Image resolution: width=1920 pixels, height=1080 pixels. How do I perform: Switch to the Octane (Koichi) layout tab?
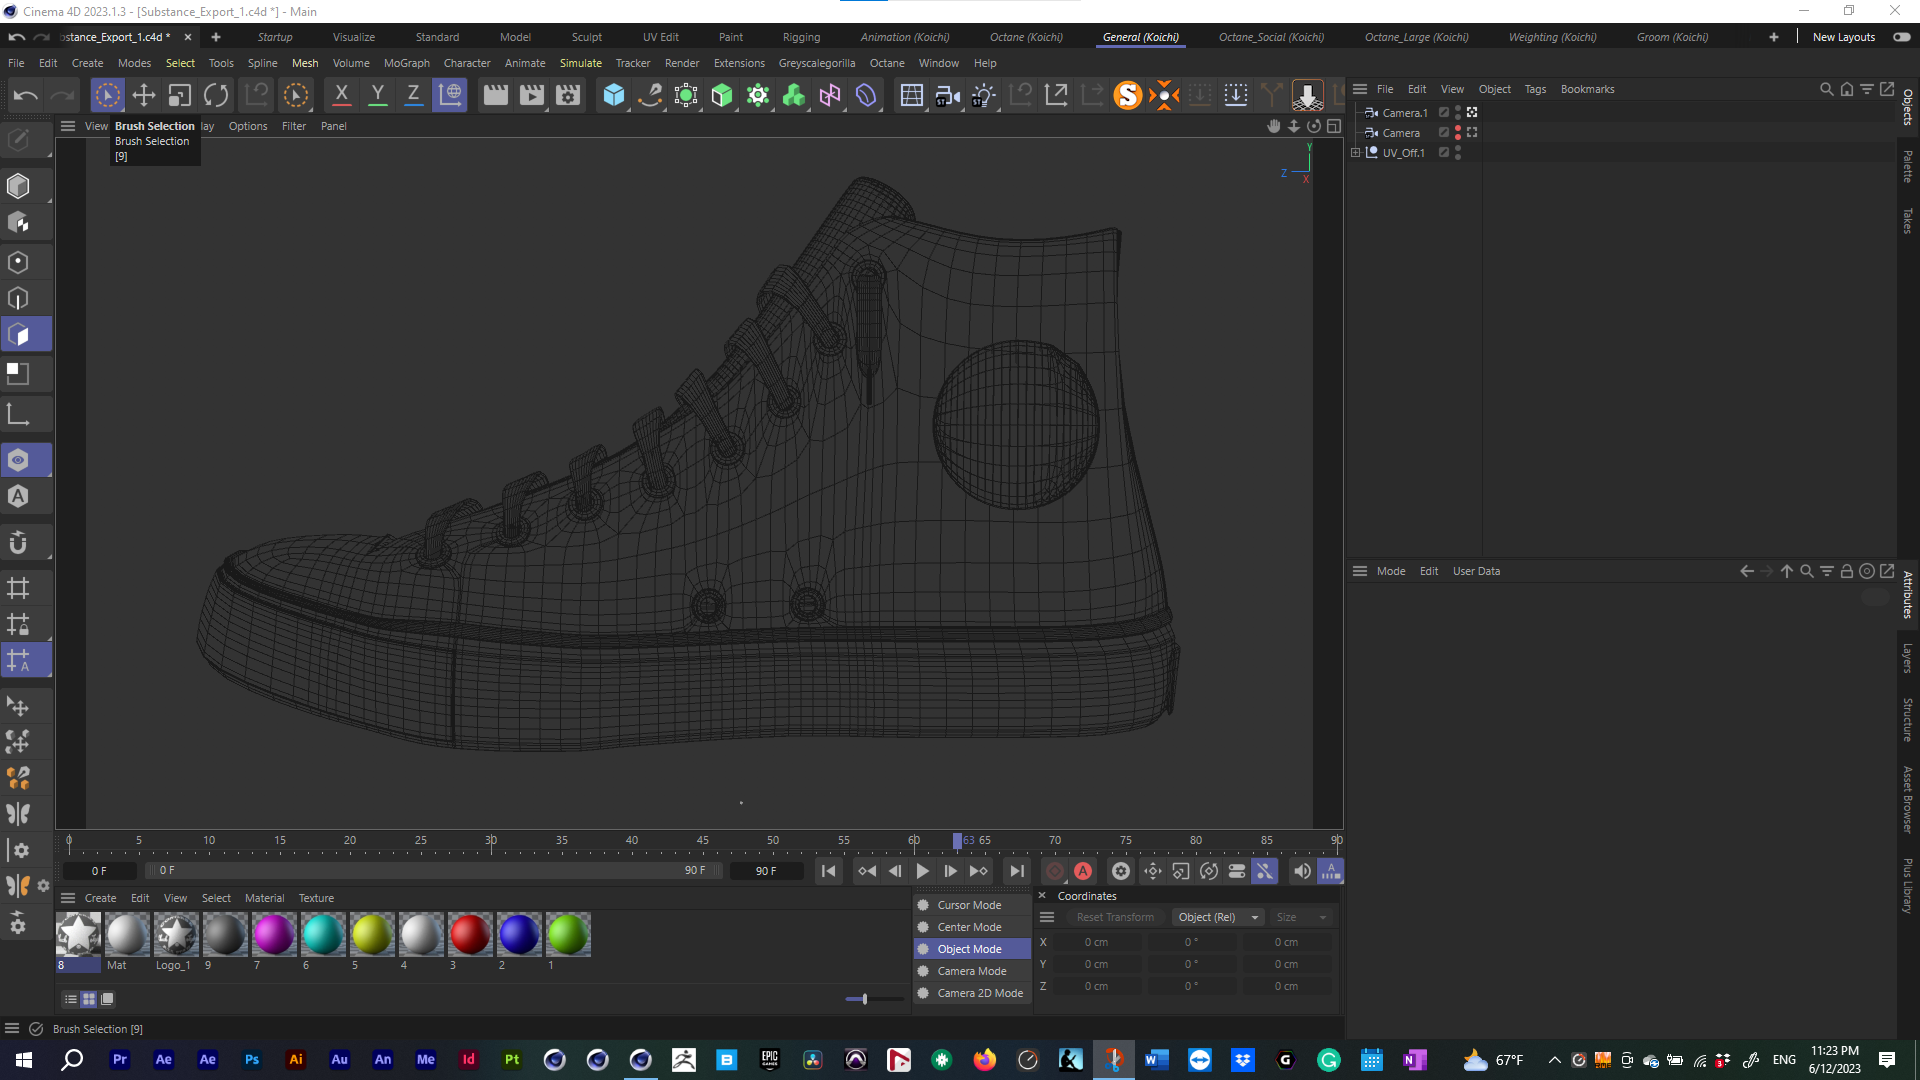[1024, 37]
